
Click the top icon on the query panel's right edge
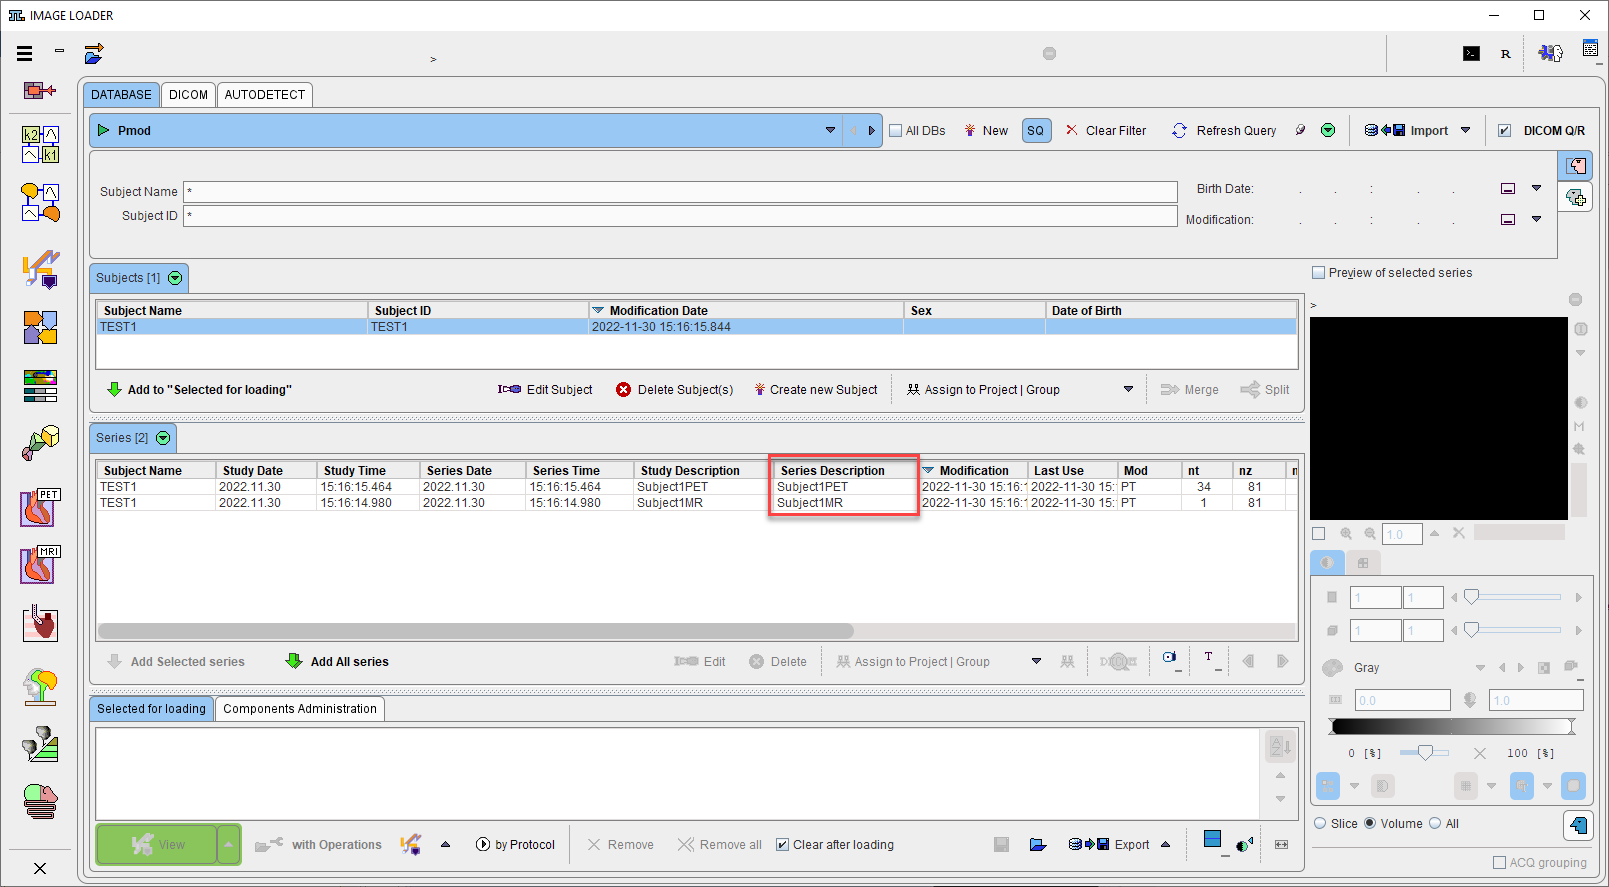point(1576,166)
